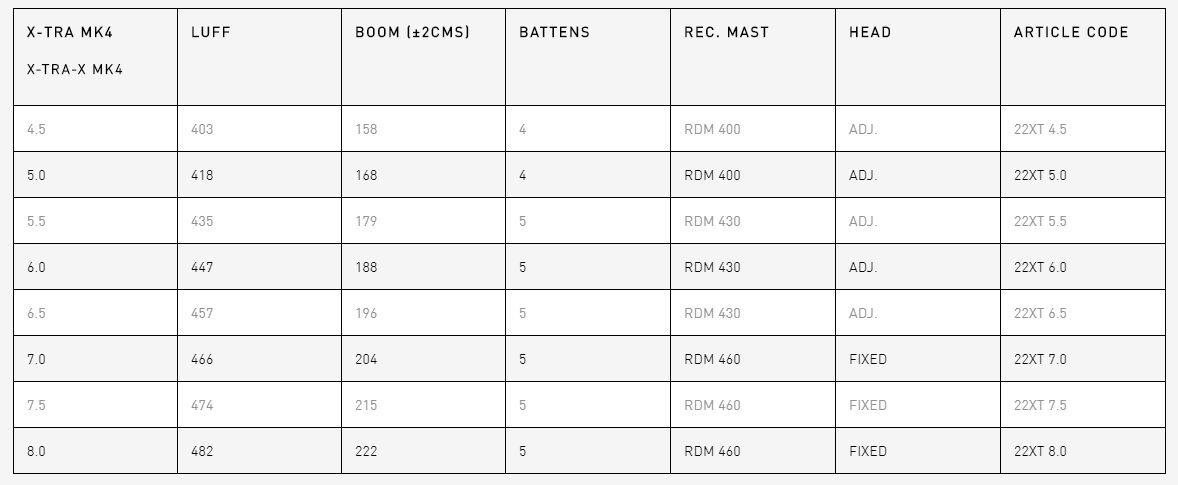Click the REC. MAST column header

coord(726,32)
